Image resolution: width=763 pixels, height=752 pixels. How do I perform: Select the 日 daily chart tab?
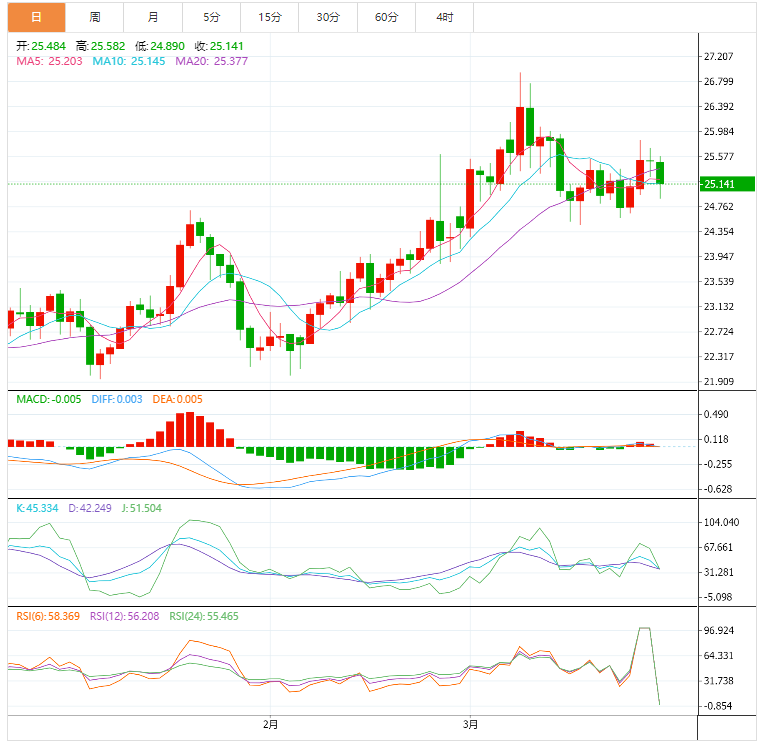coord(36,17)
